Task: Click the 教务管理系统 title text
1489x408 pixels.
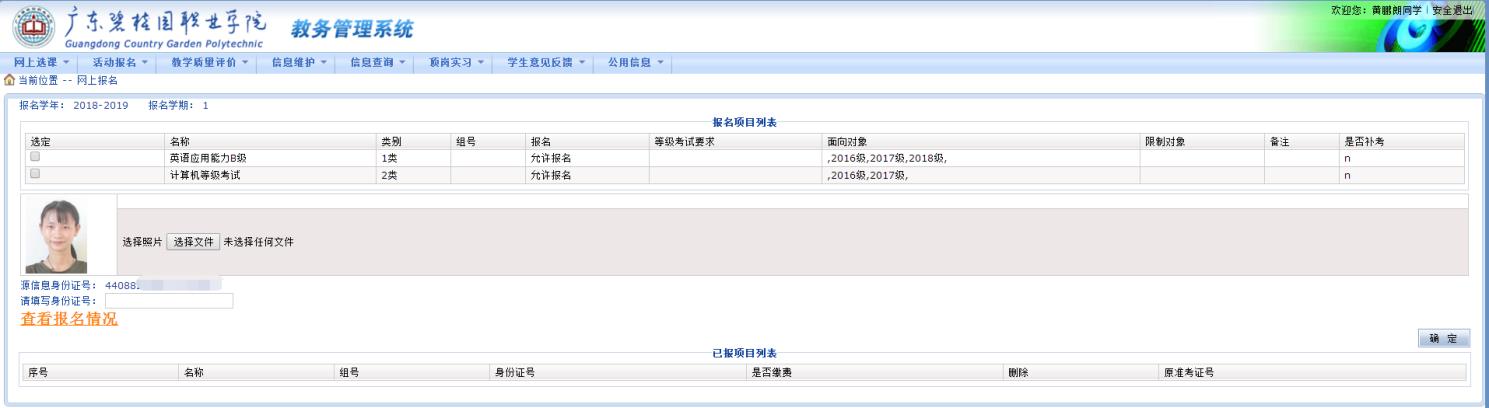Action: pyautogui.click(x=352, y=29)
